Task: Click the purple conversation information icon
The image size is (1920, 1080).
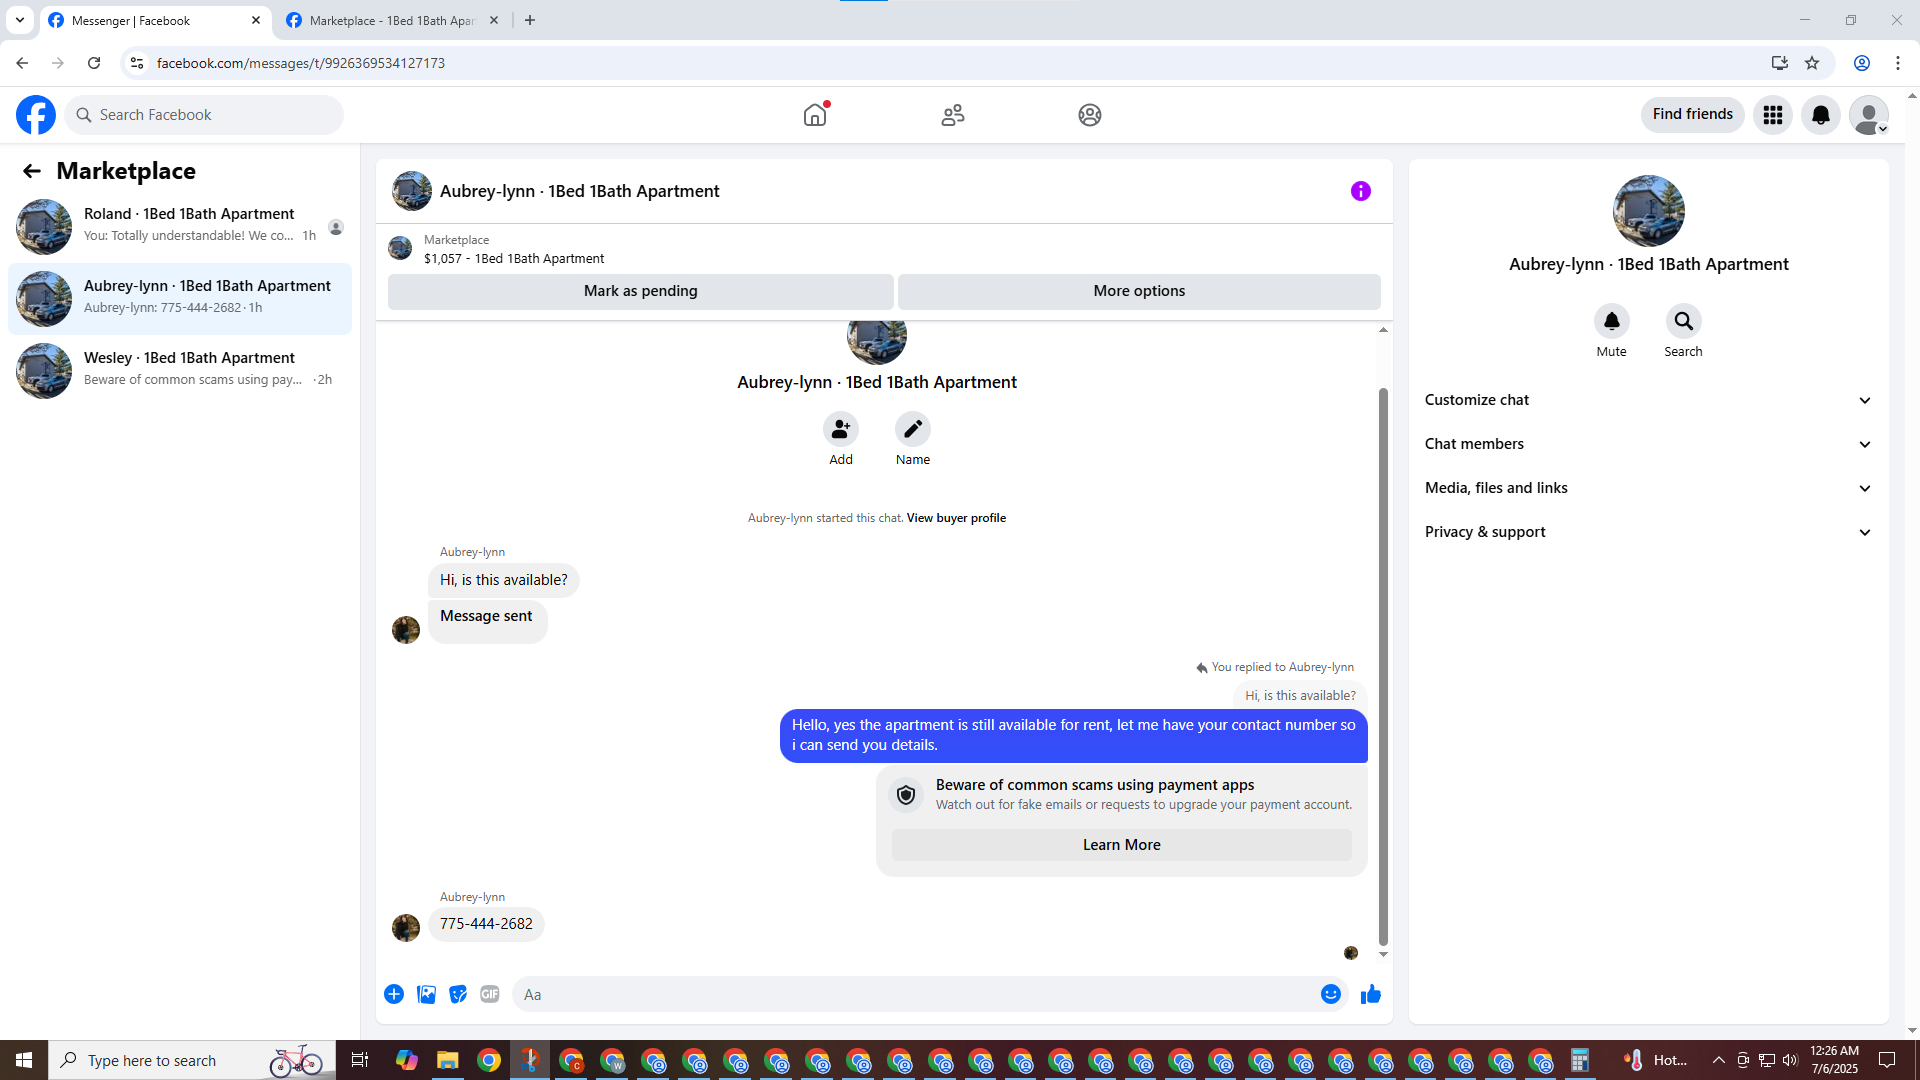Action: pos(1360,191)
